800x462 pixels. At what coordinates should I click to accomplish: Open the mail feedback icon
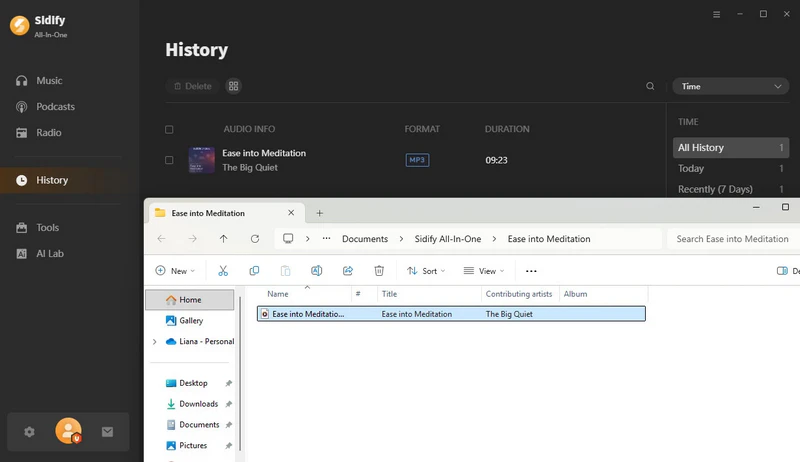(107, 432)
